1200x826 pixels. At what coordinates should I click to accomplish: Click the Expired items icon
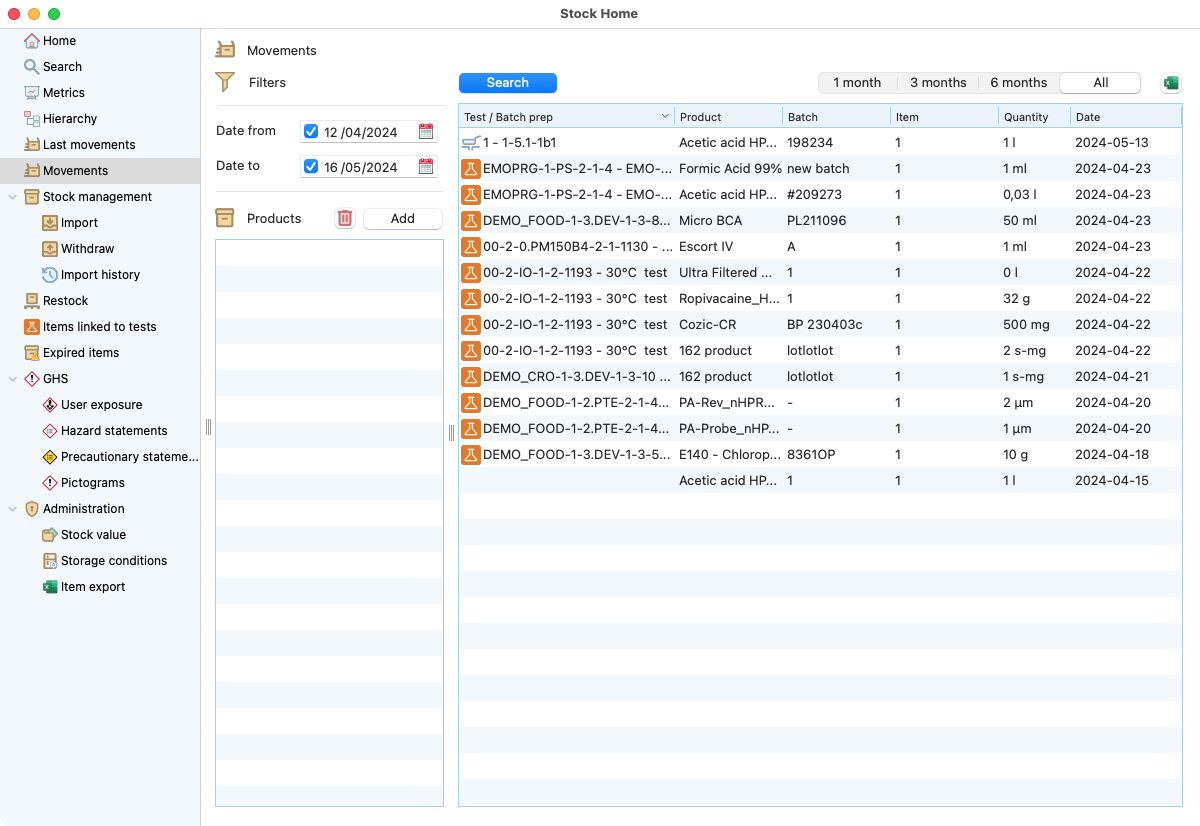pos(32,353)
